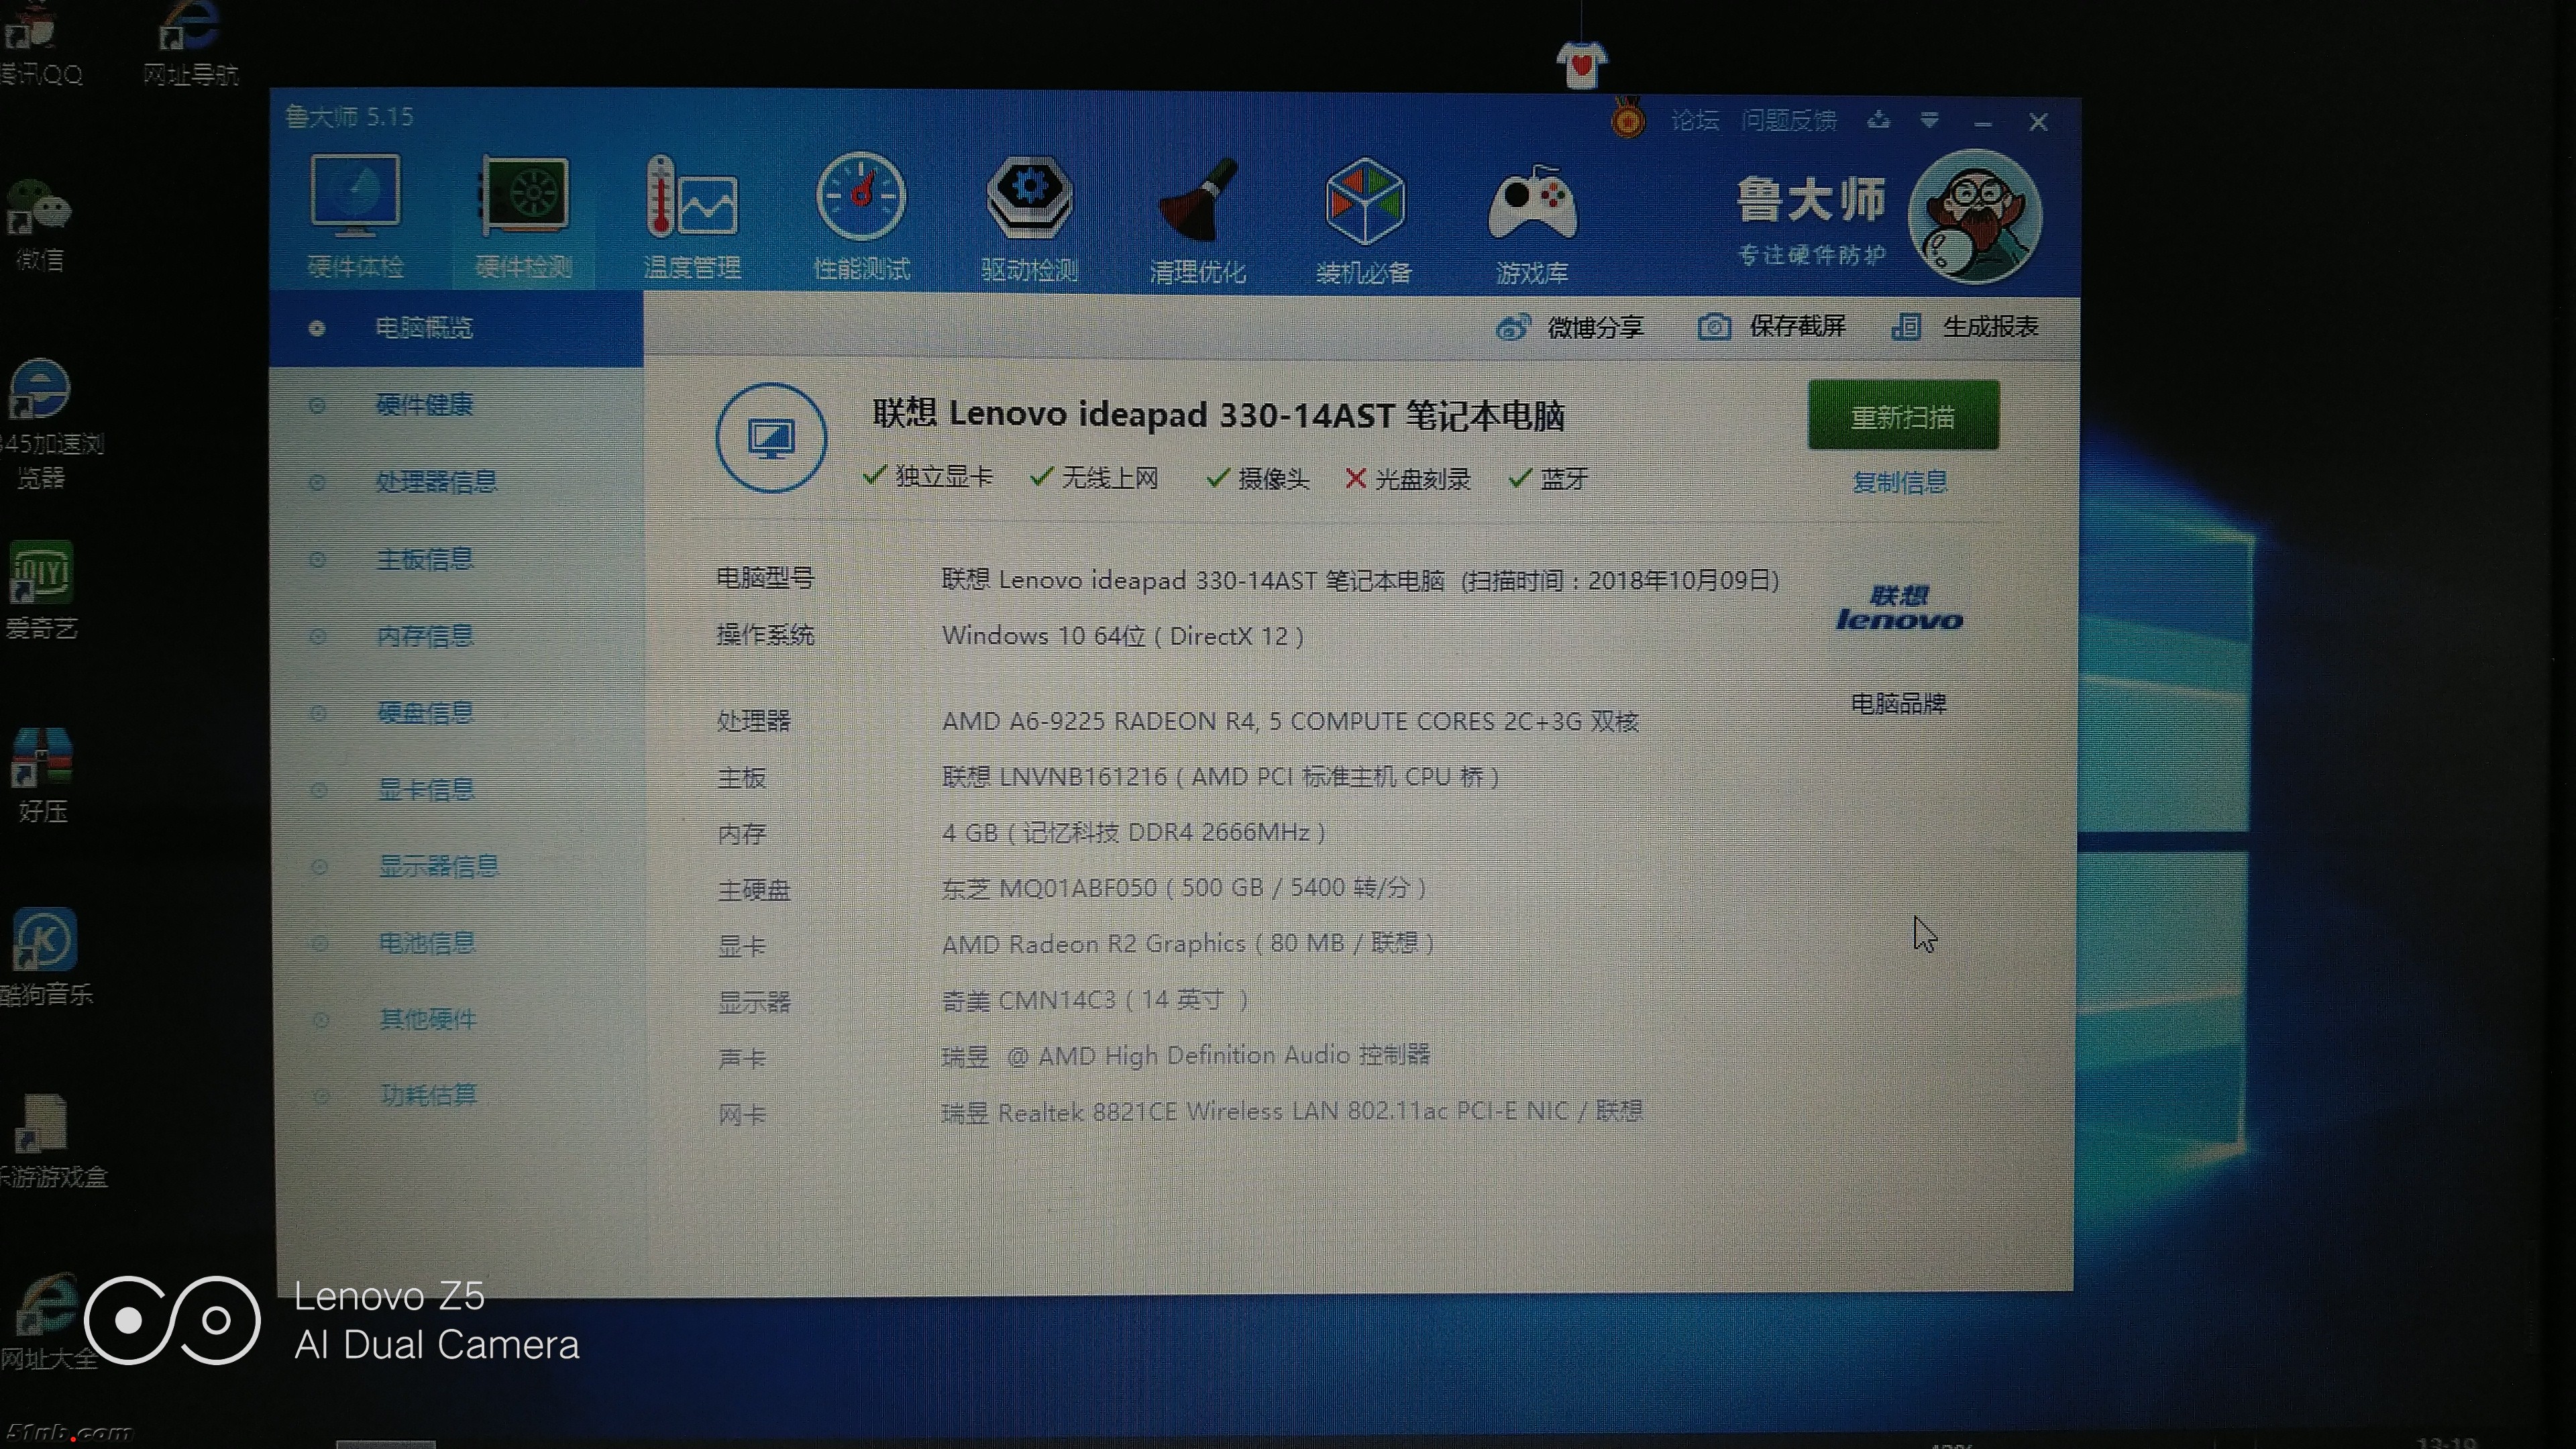Select 显卡信息 in the sidebar

tap(425, 790)
